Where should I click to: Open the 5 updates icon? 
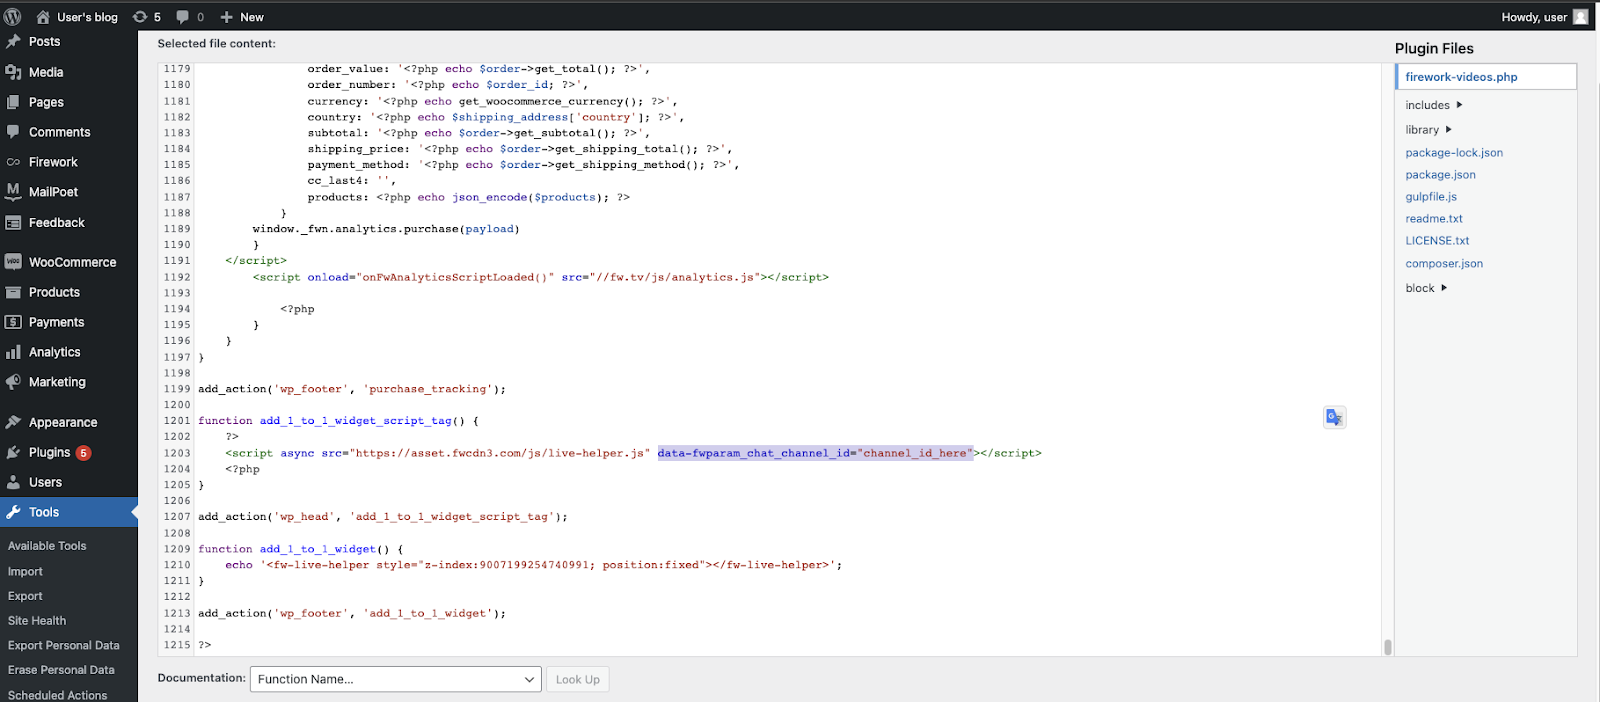pyautogui.click(x=140, y=17)
